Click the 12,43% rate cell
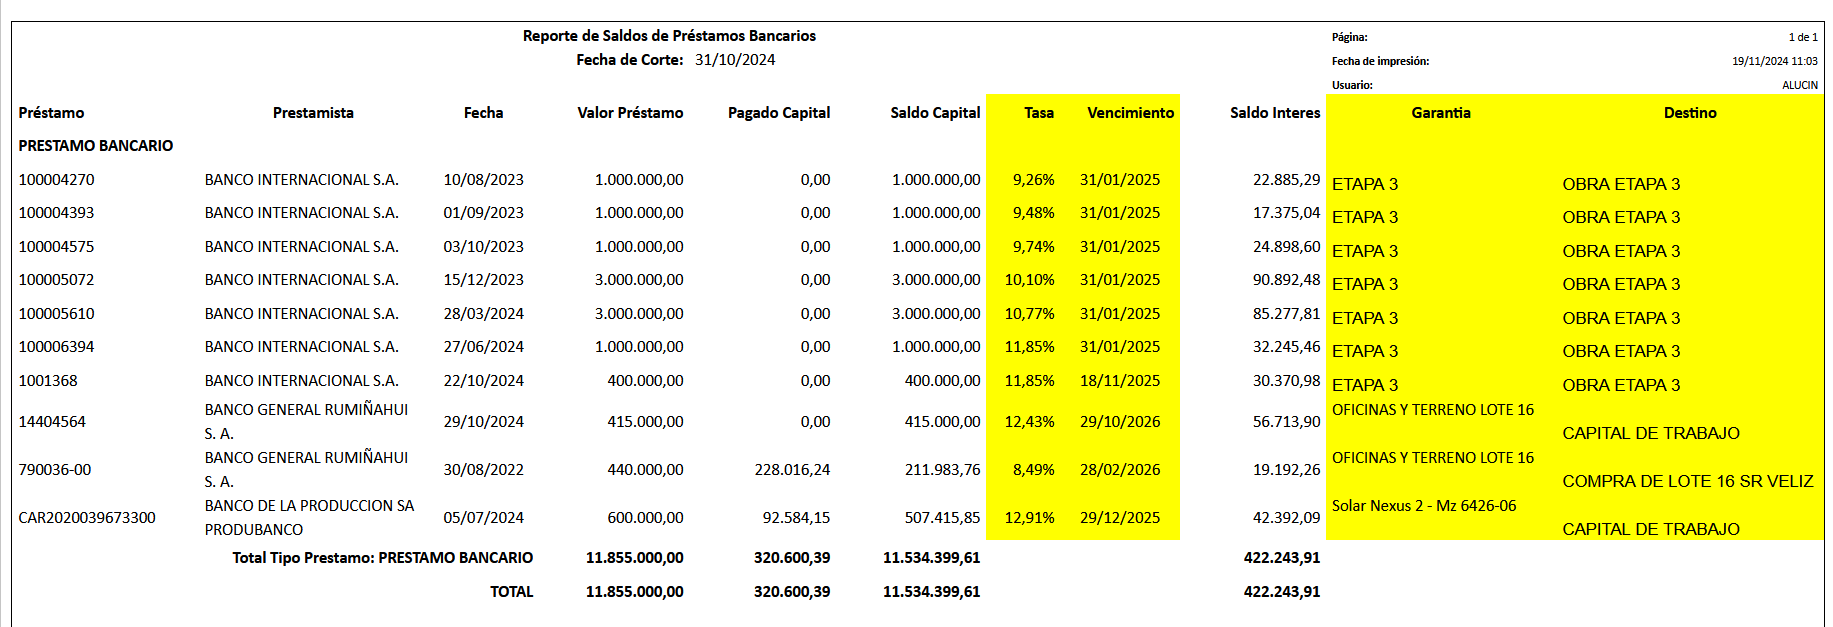1833x627 pixels. click(x=1029, y=422)
